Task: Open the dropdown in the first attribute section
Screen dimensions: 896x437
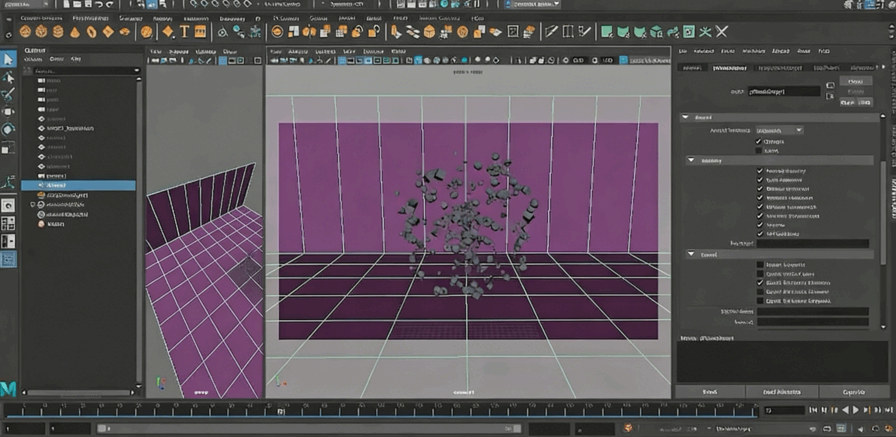Action: (778, 130)
